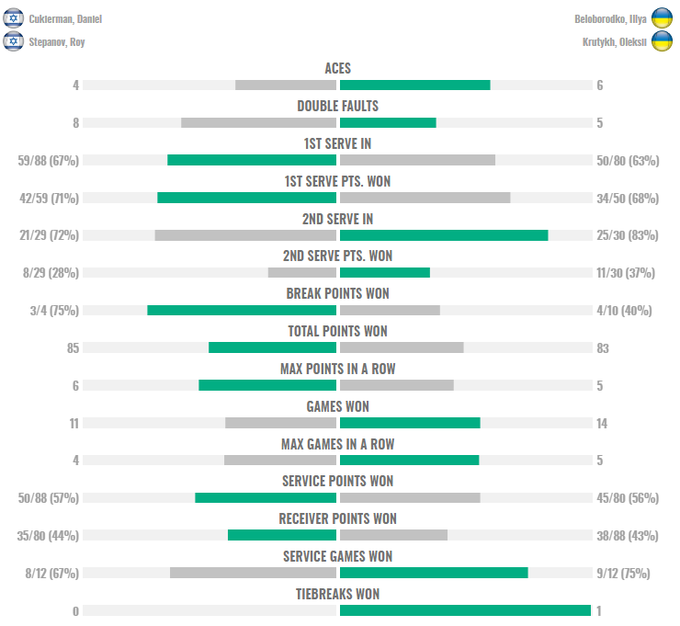Click the green Tiebreaks Won bar
The image size is (680, 626).
465,611
